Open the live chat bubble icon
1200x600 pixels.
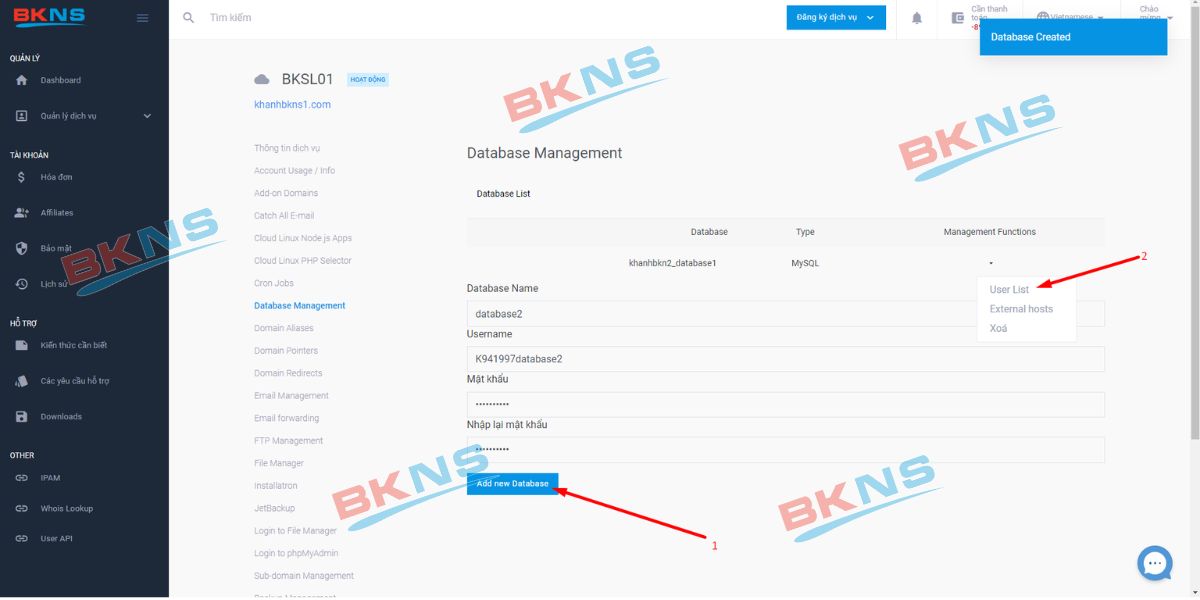tap(1155, 563)
